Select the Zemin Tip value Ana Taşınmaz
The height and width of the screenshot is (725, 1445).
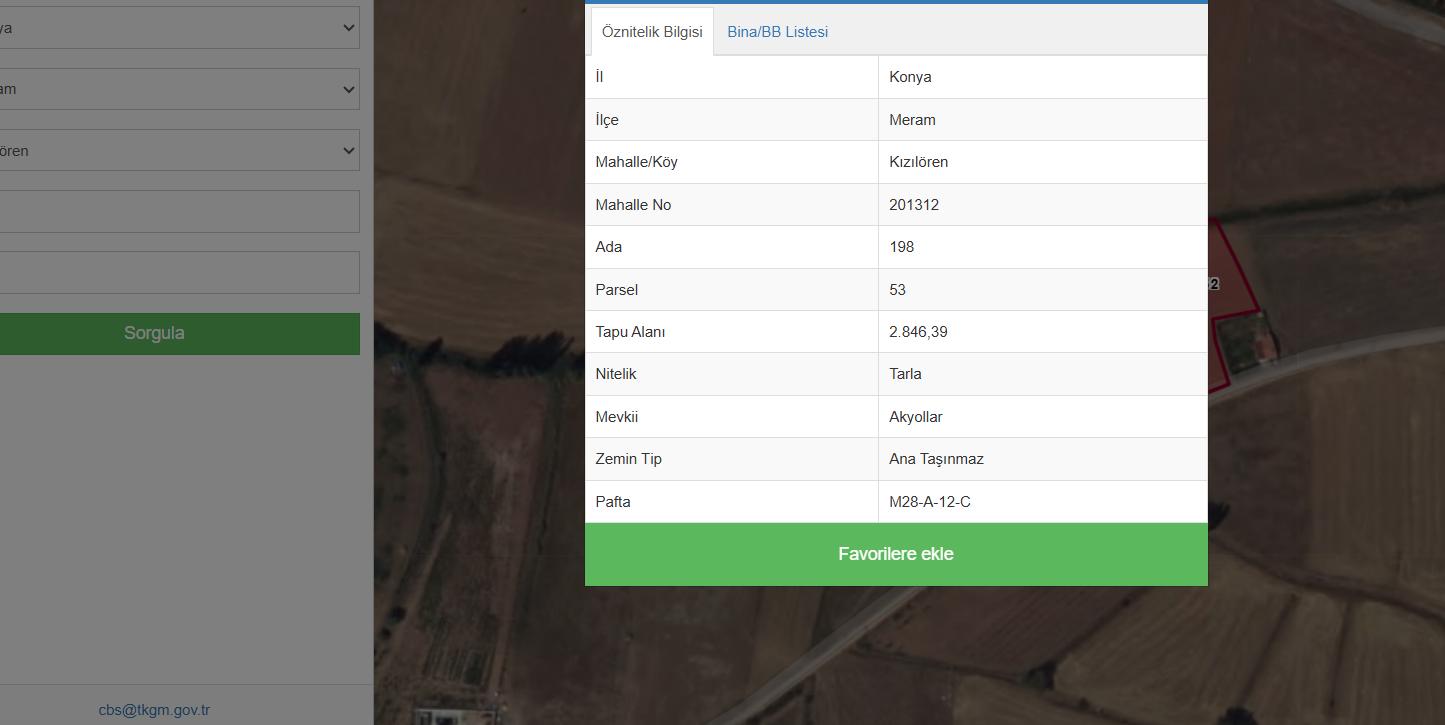tap(936, 459)
